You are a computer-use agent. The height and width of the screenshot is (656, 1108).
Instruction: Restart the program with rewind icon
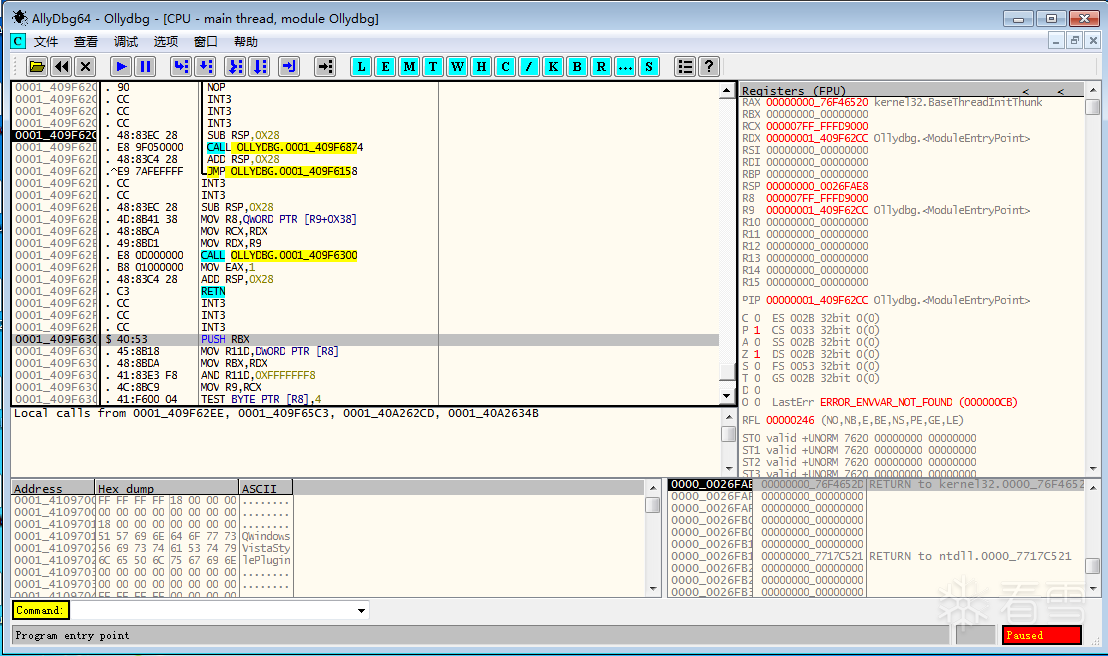61,67
